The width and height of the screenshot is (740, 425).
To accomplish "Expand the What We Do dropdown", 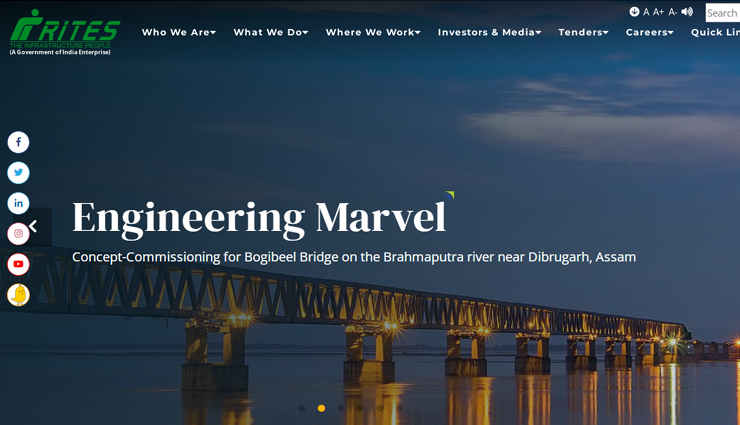I will (271, 32).
